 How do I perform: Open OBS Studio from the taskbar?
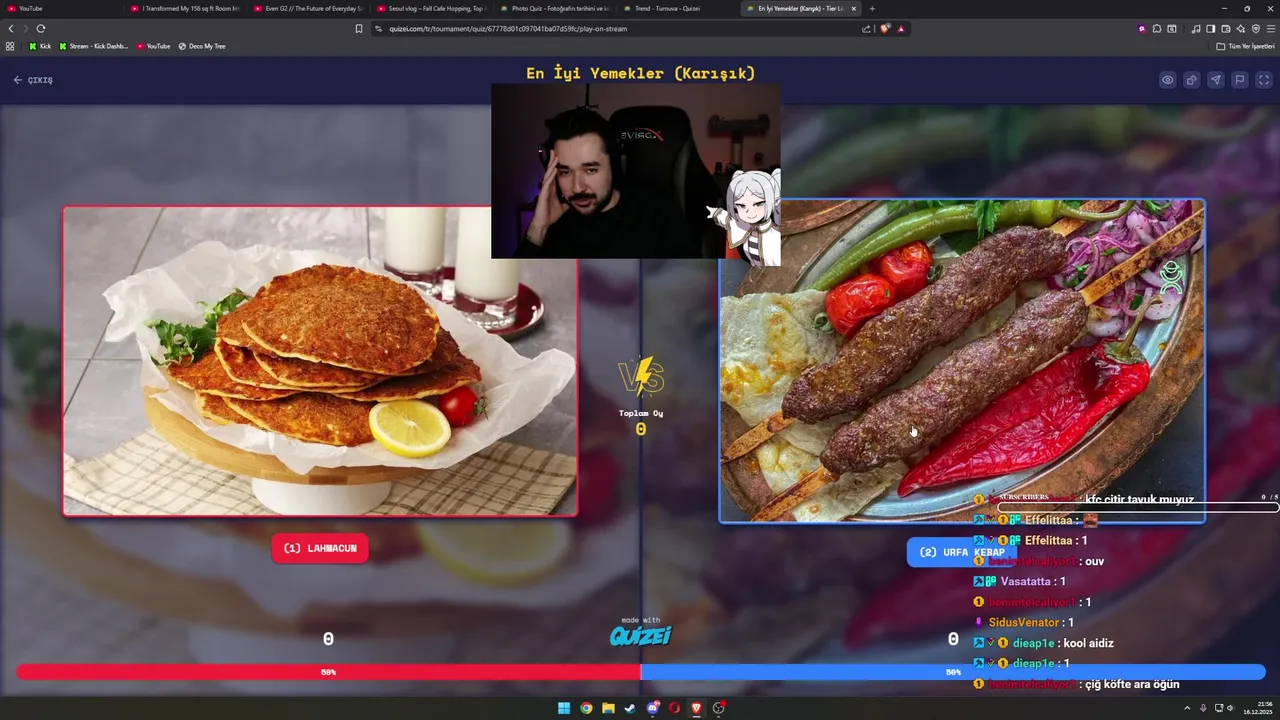[719, 708]
